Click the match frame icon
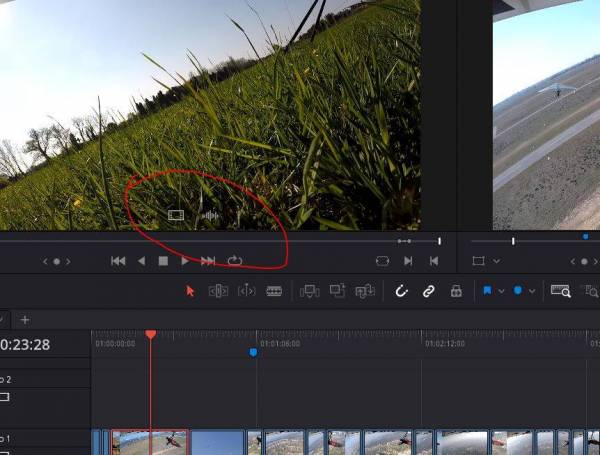This screenshot has height=455, width=600. tap(383, 261)
